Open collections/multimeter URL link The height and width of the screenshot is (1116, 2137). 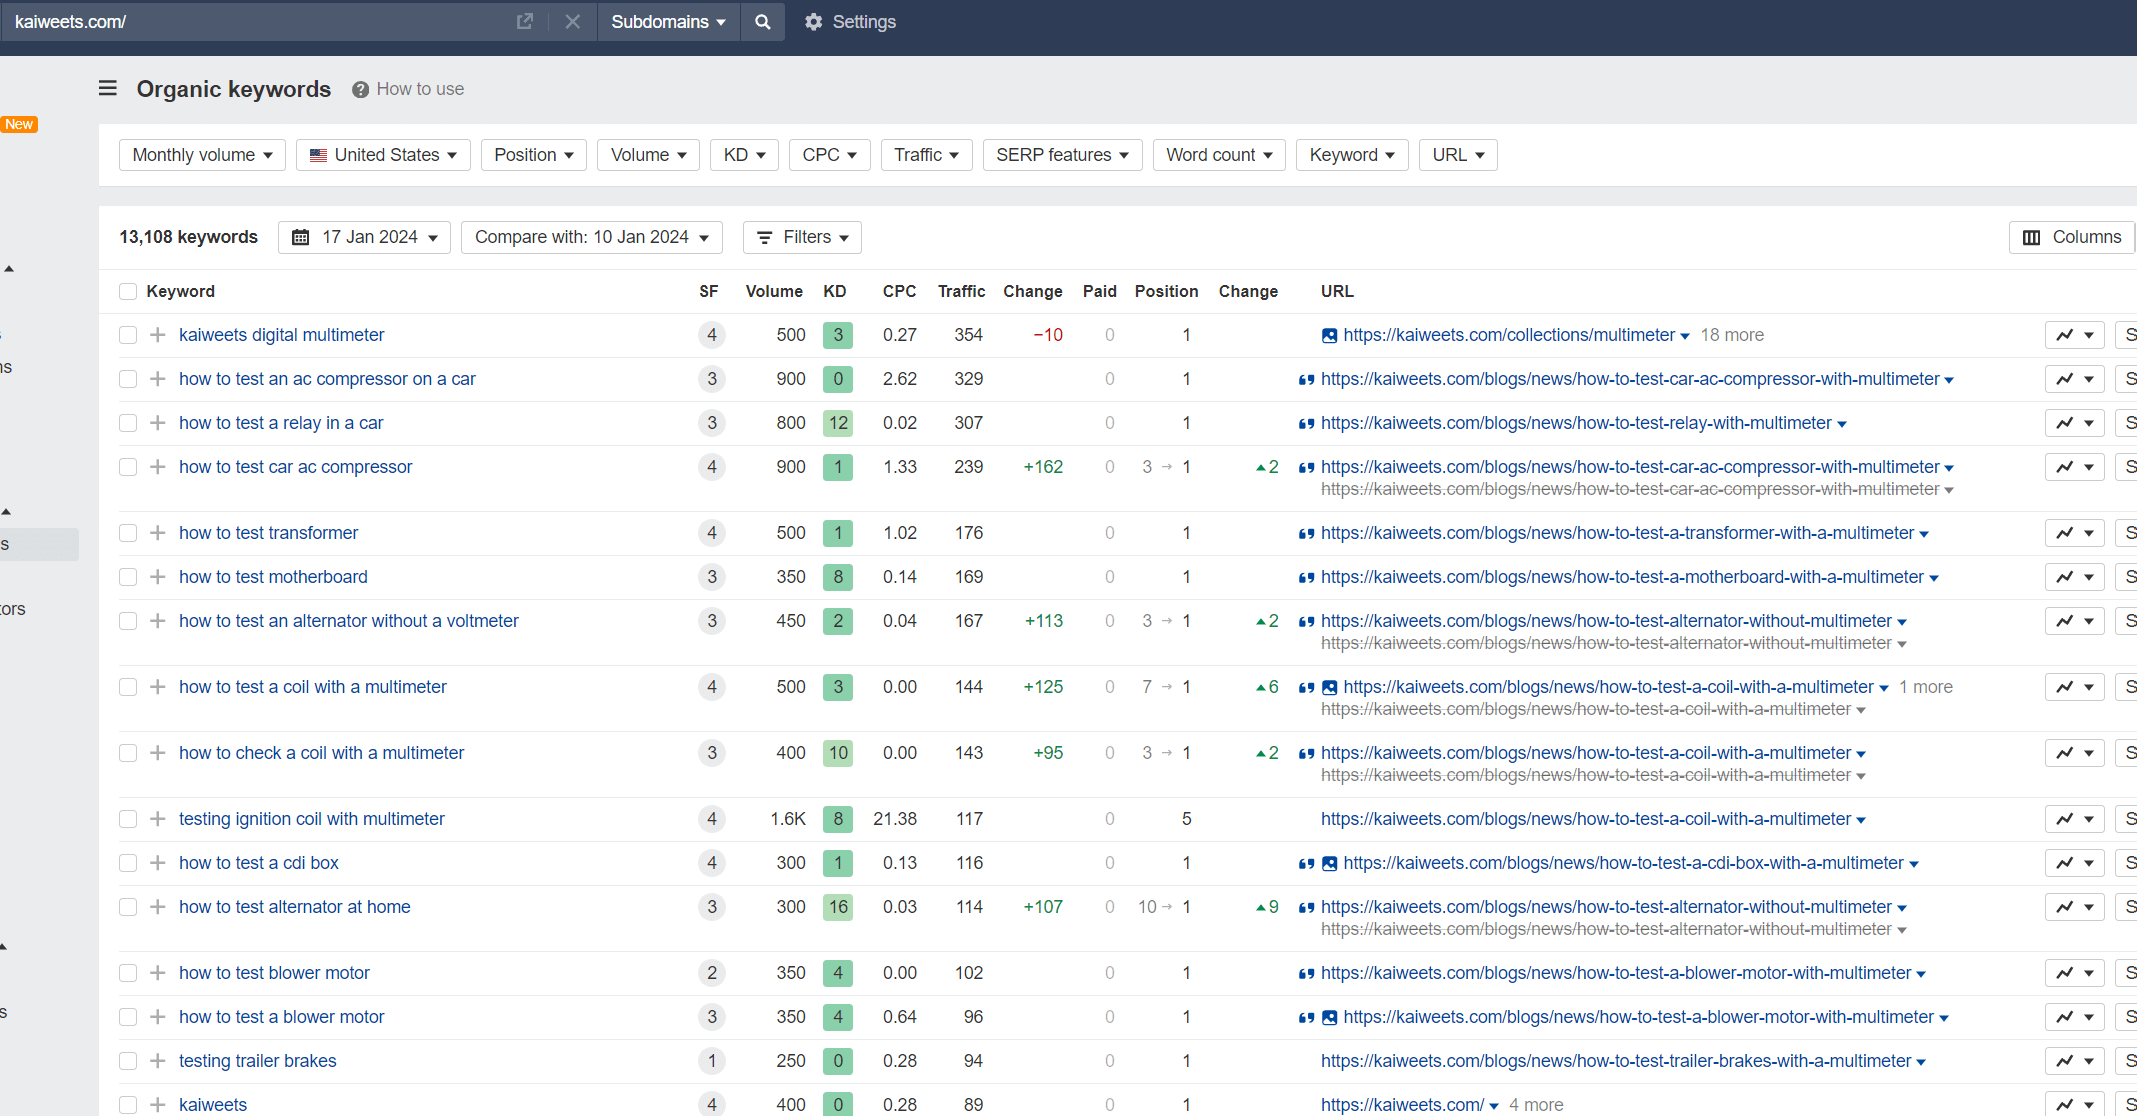coord(1509,335)
